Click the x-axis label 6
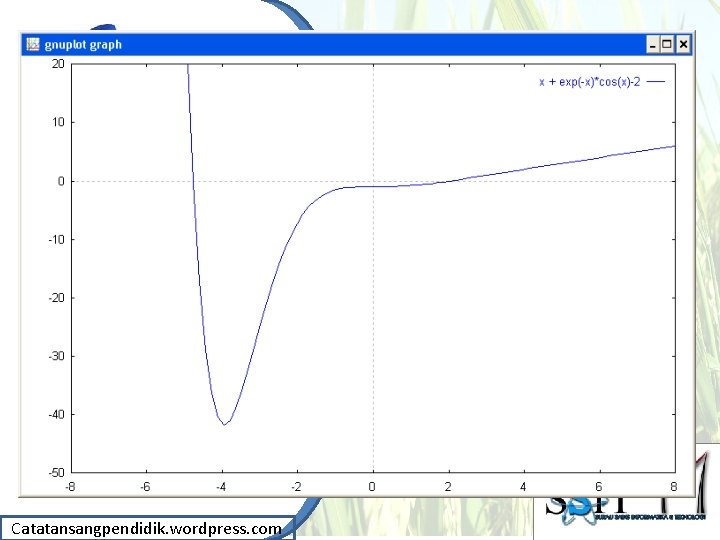720x540 pixels. pos(599,487)
